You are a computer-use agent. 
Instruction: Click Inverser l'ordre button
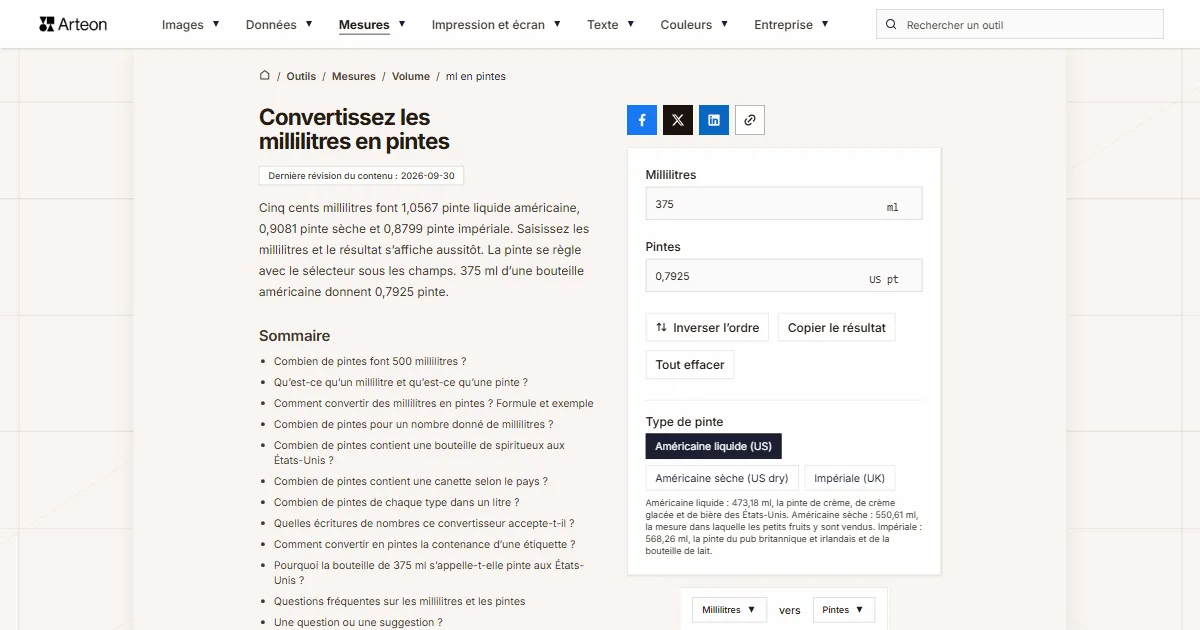707,328
